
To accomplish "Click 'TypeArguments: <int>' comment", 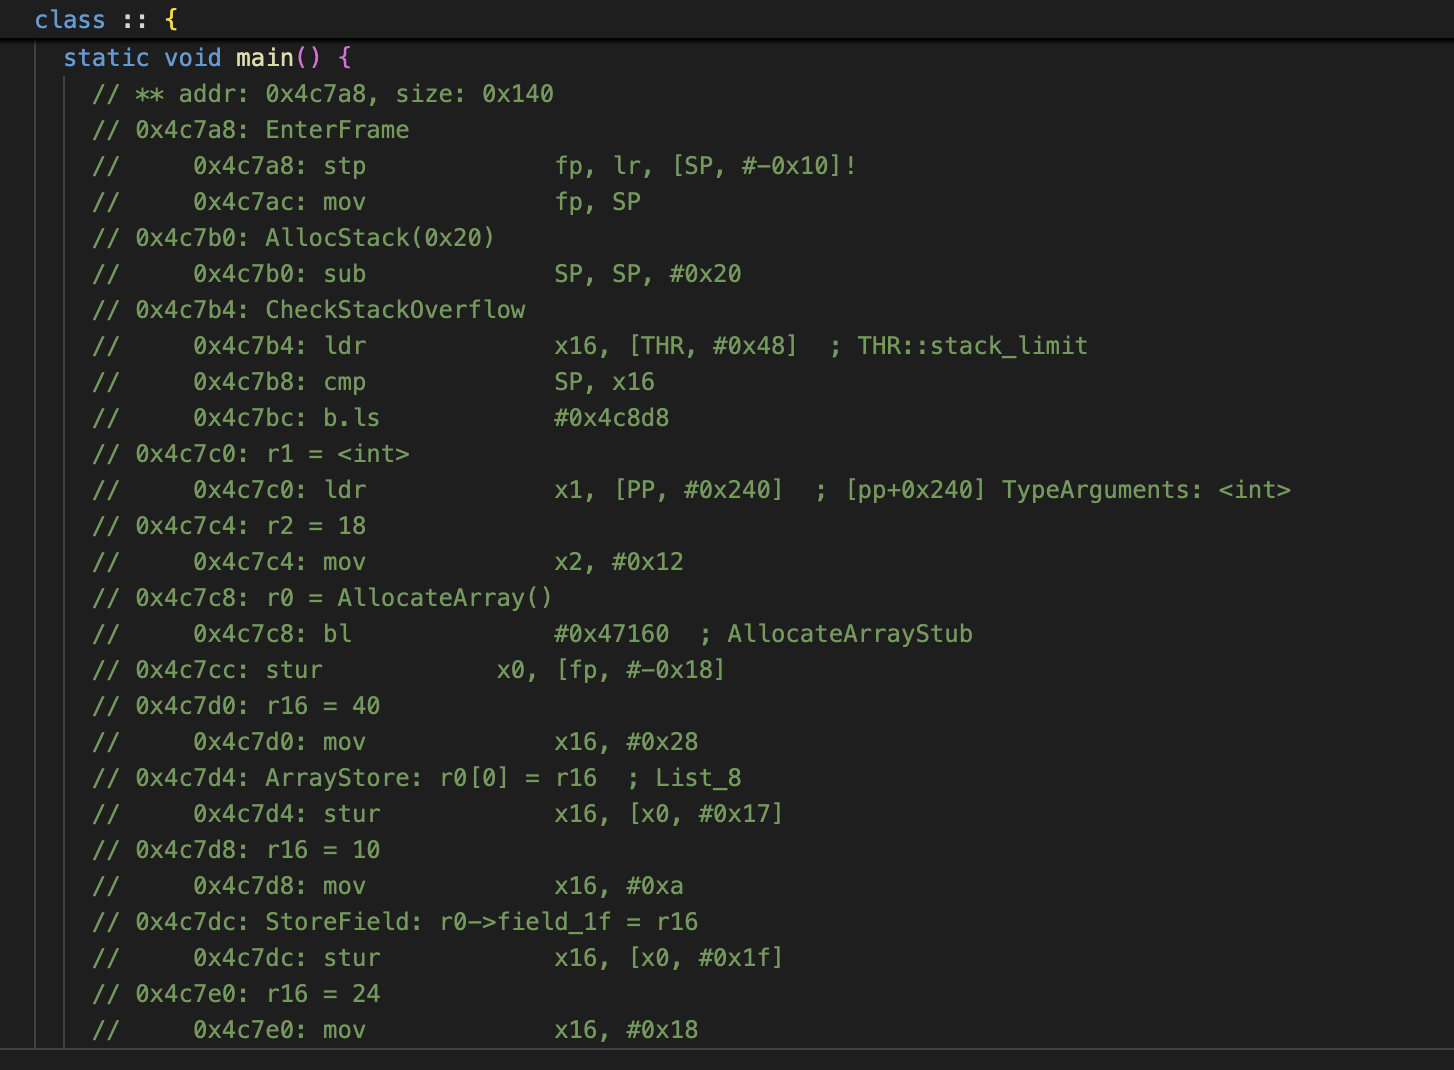I will [x=1146, y=490].
